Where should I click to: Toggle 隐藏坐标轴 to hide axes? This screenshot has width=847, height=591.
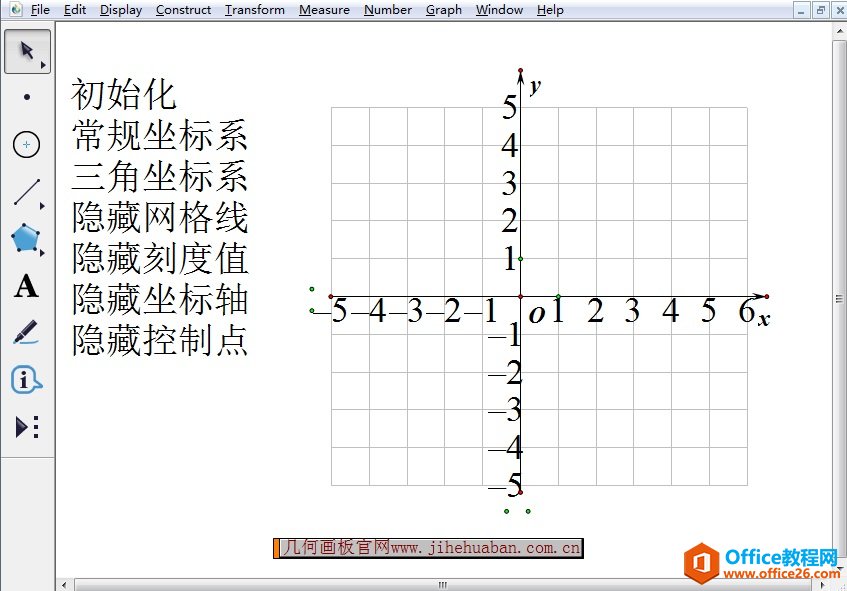point(160,300)
